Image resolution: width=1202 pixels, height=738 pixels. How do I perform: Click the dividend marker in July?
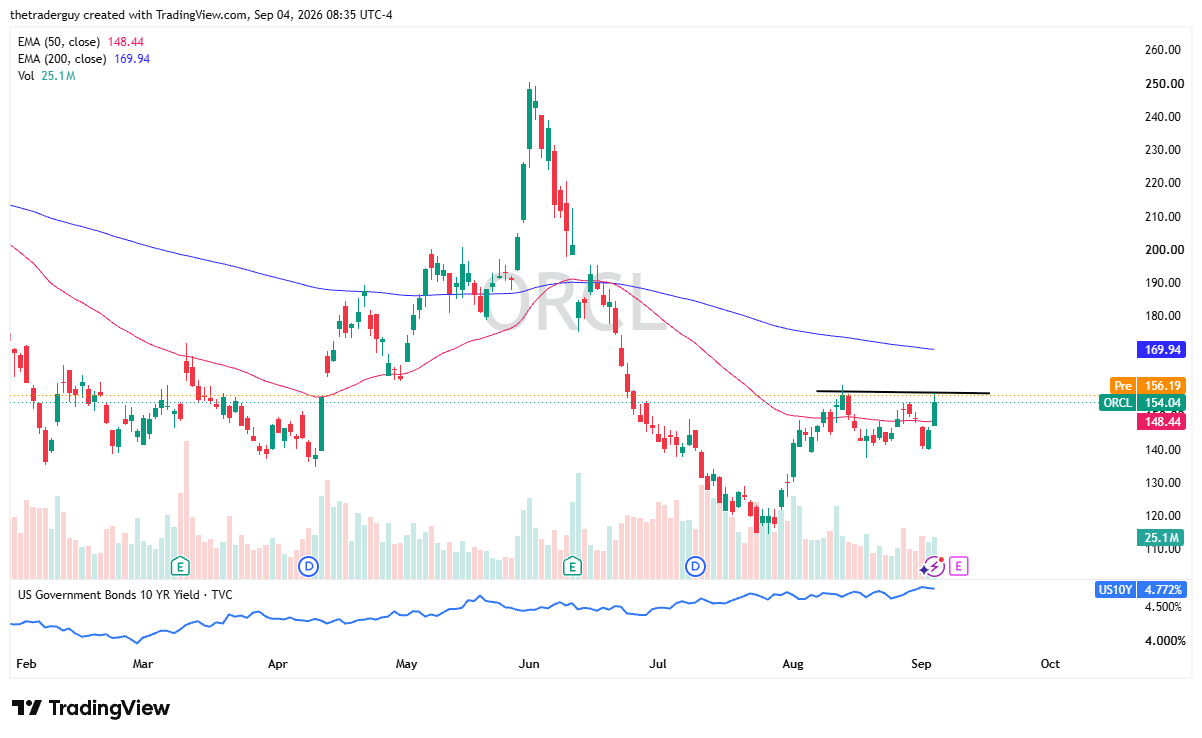point(696,567)
